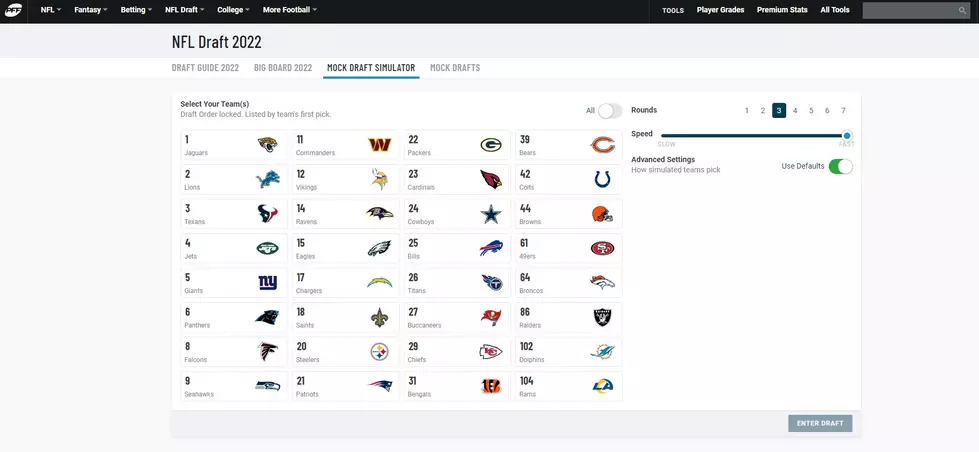Viewport: 979px width, 452px height.
Task: Go to the Mock Drafts tab
Action: point(455,67)
